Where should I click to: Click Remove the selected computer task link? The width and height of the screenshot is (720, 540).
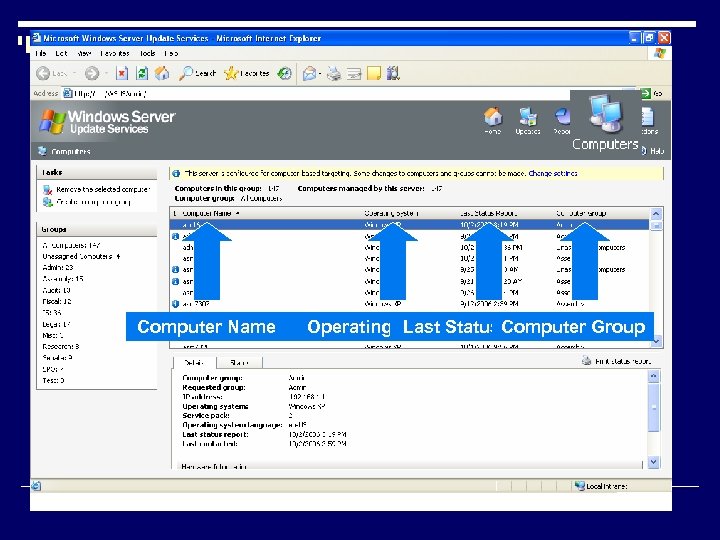click(x=103, y=189)
